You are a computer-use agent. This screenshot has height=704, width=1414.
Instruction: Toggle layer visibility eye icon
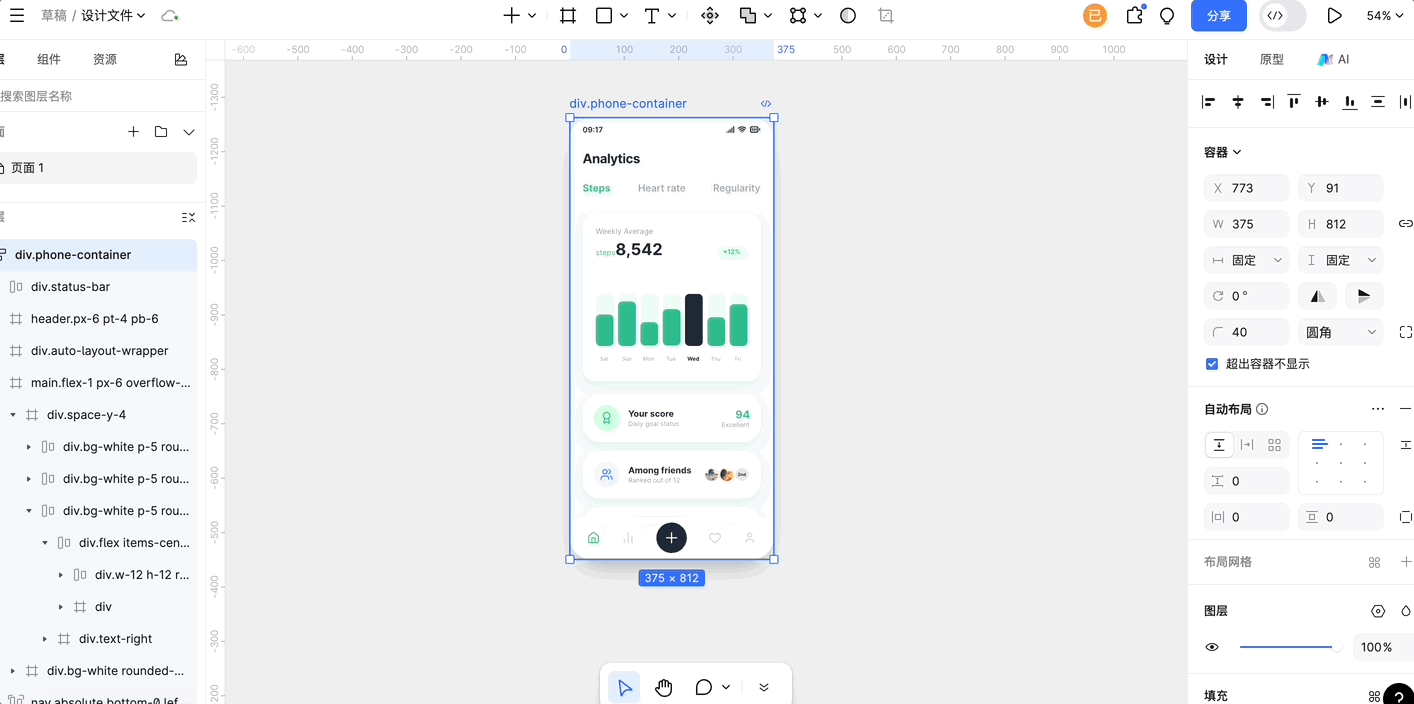pyautogui.click(x=1212, y=647)
